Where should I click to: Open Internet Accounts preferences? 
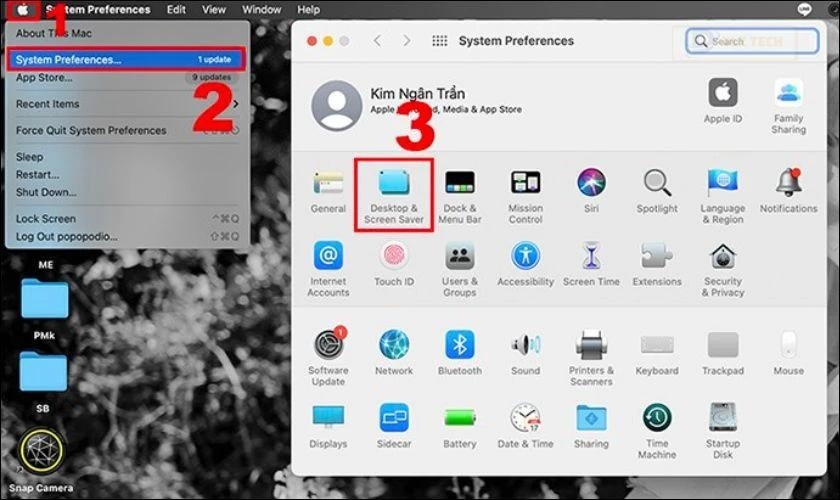328,270
